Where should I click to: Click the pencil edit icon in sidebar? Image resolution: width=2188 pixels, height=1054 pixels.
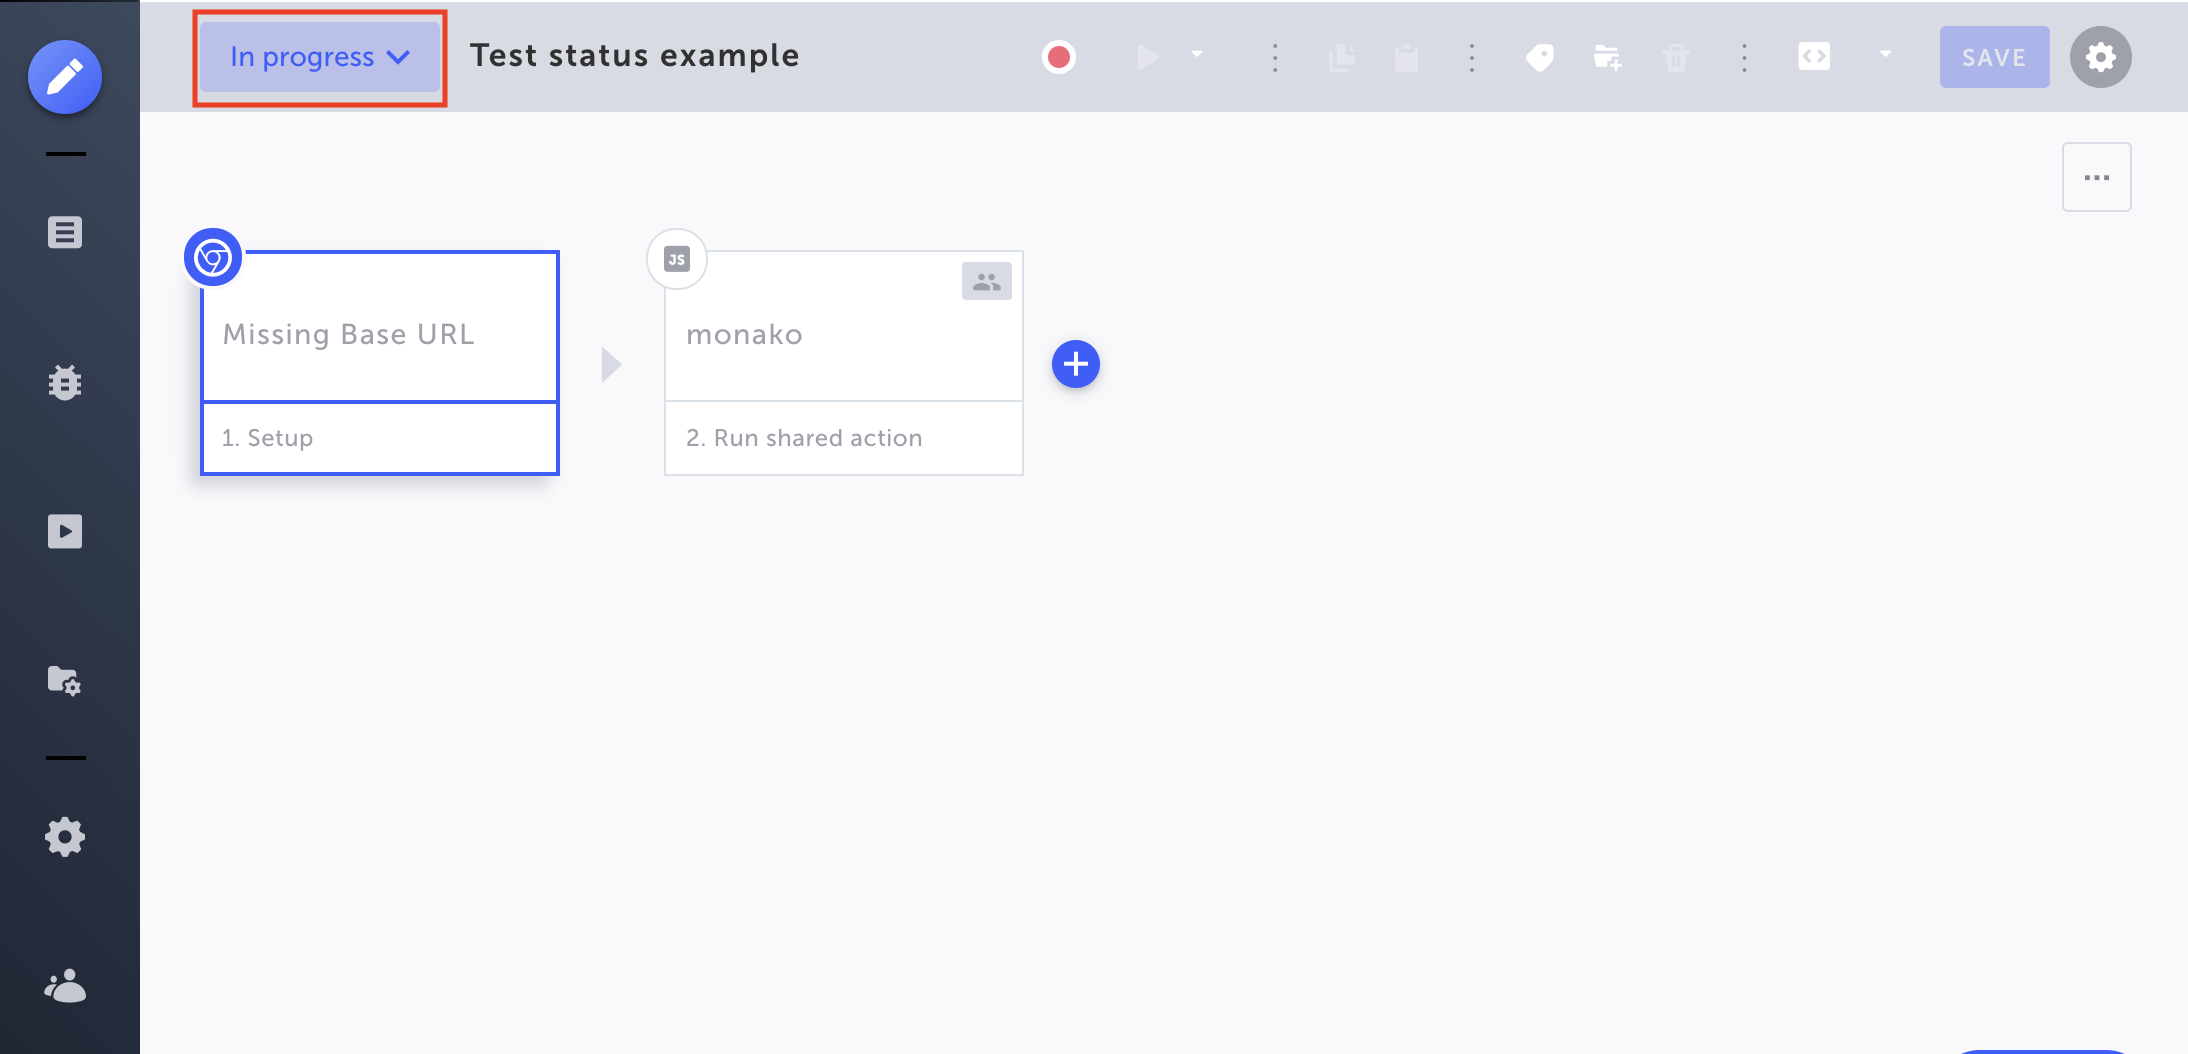(65, 77)
